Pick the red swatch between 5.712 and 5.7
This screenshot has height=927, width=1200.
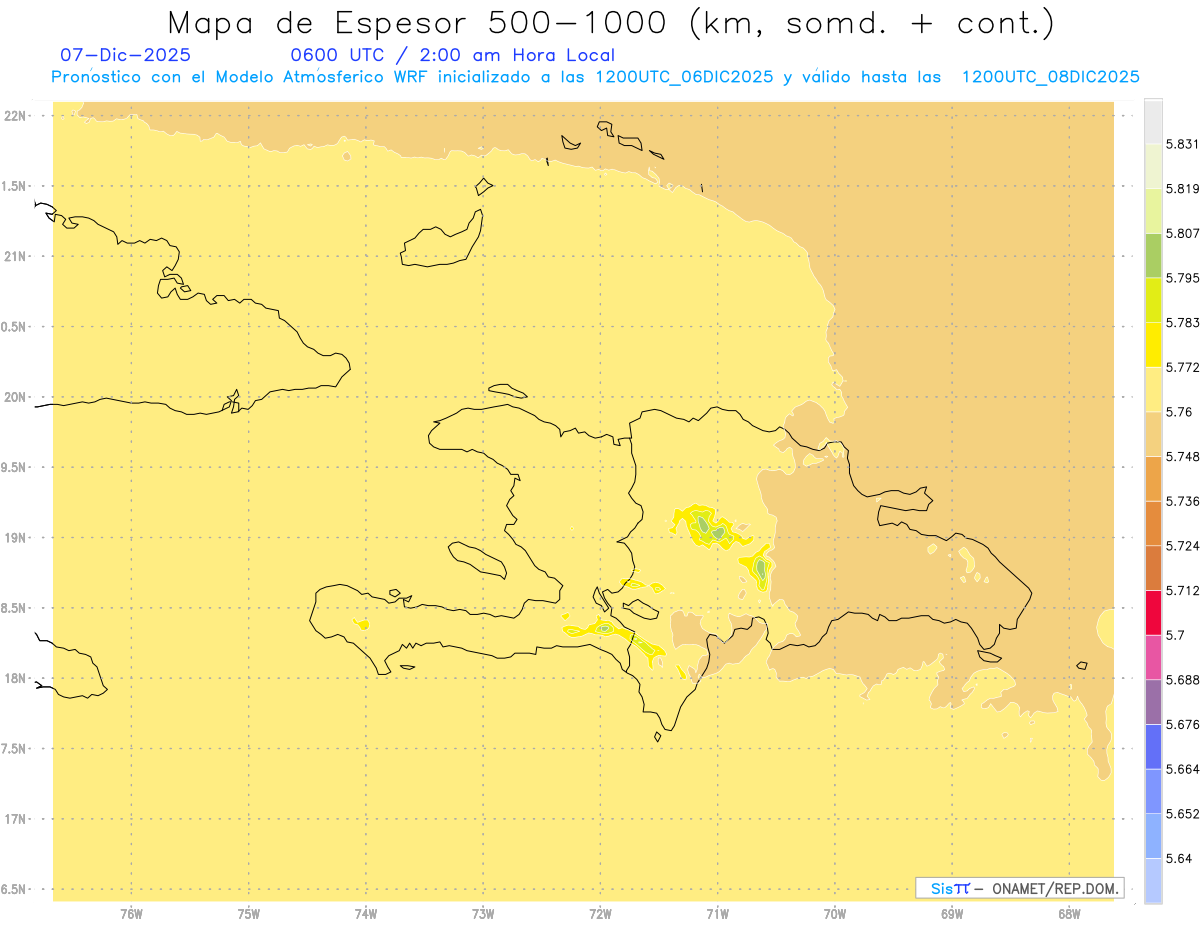[x=1153, y=612]
